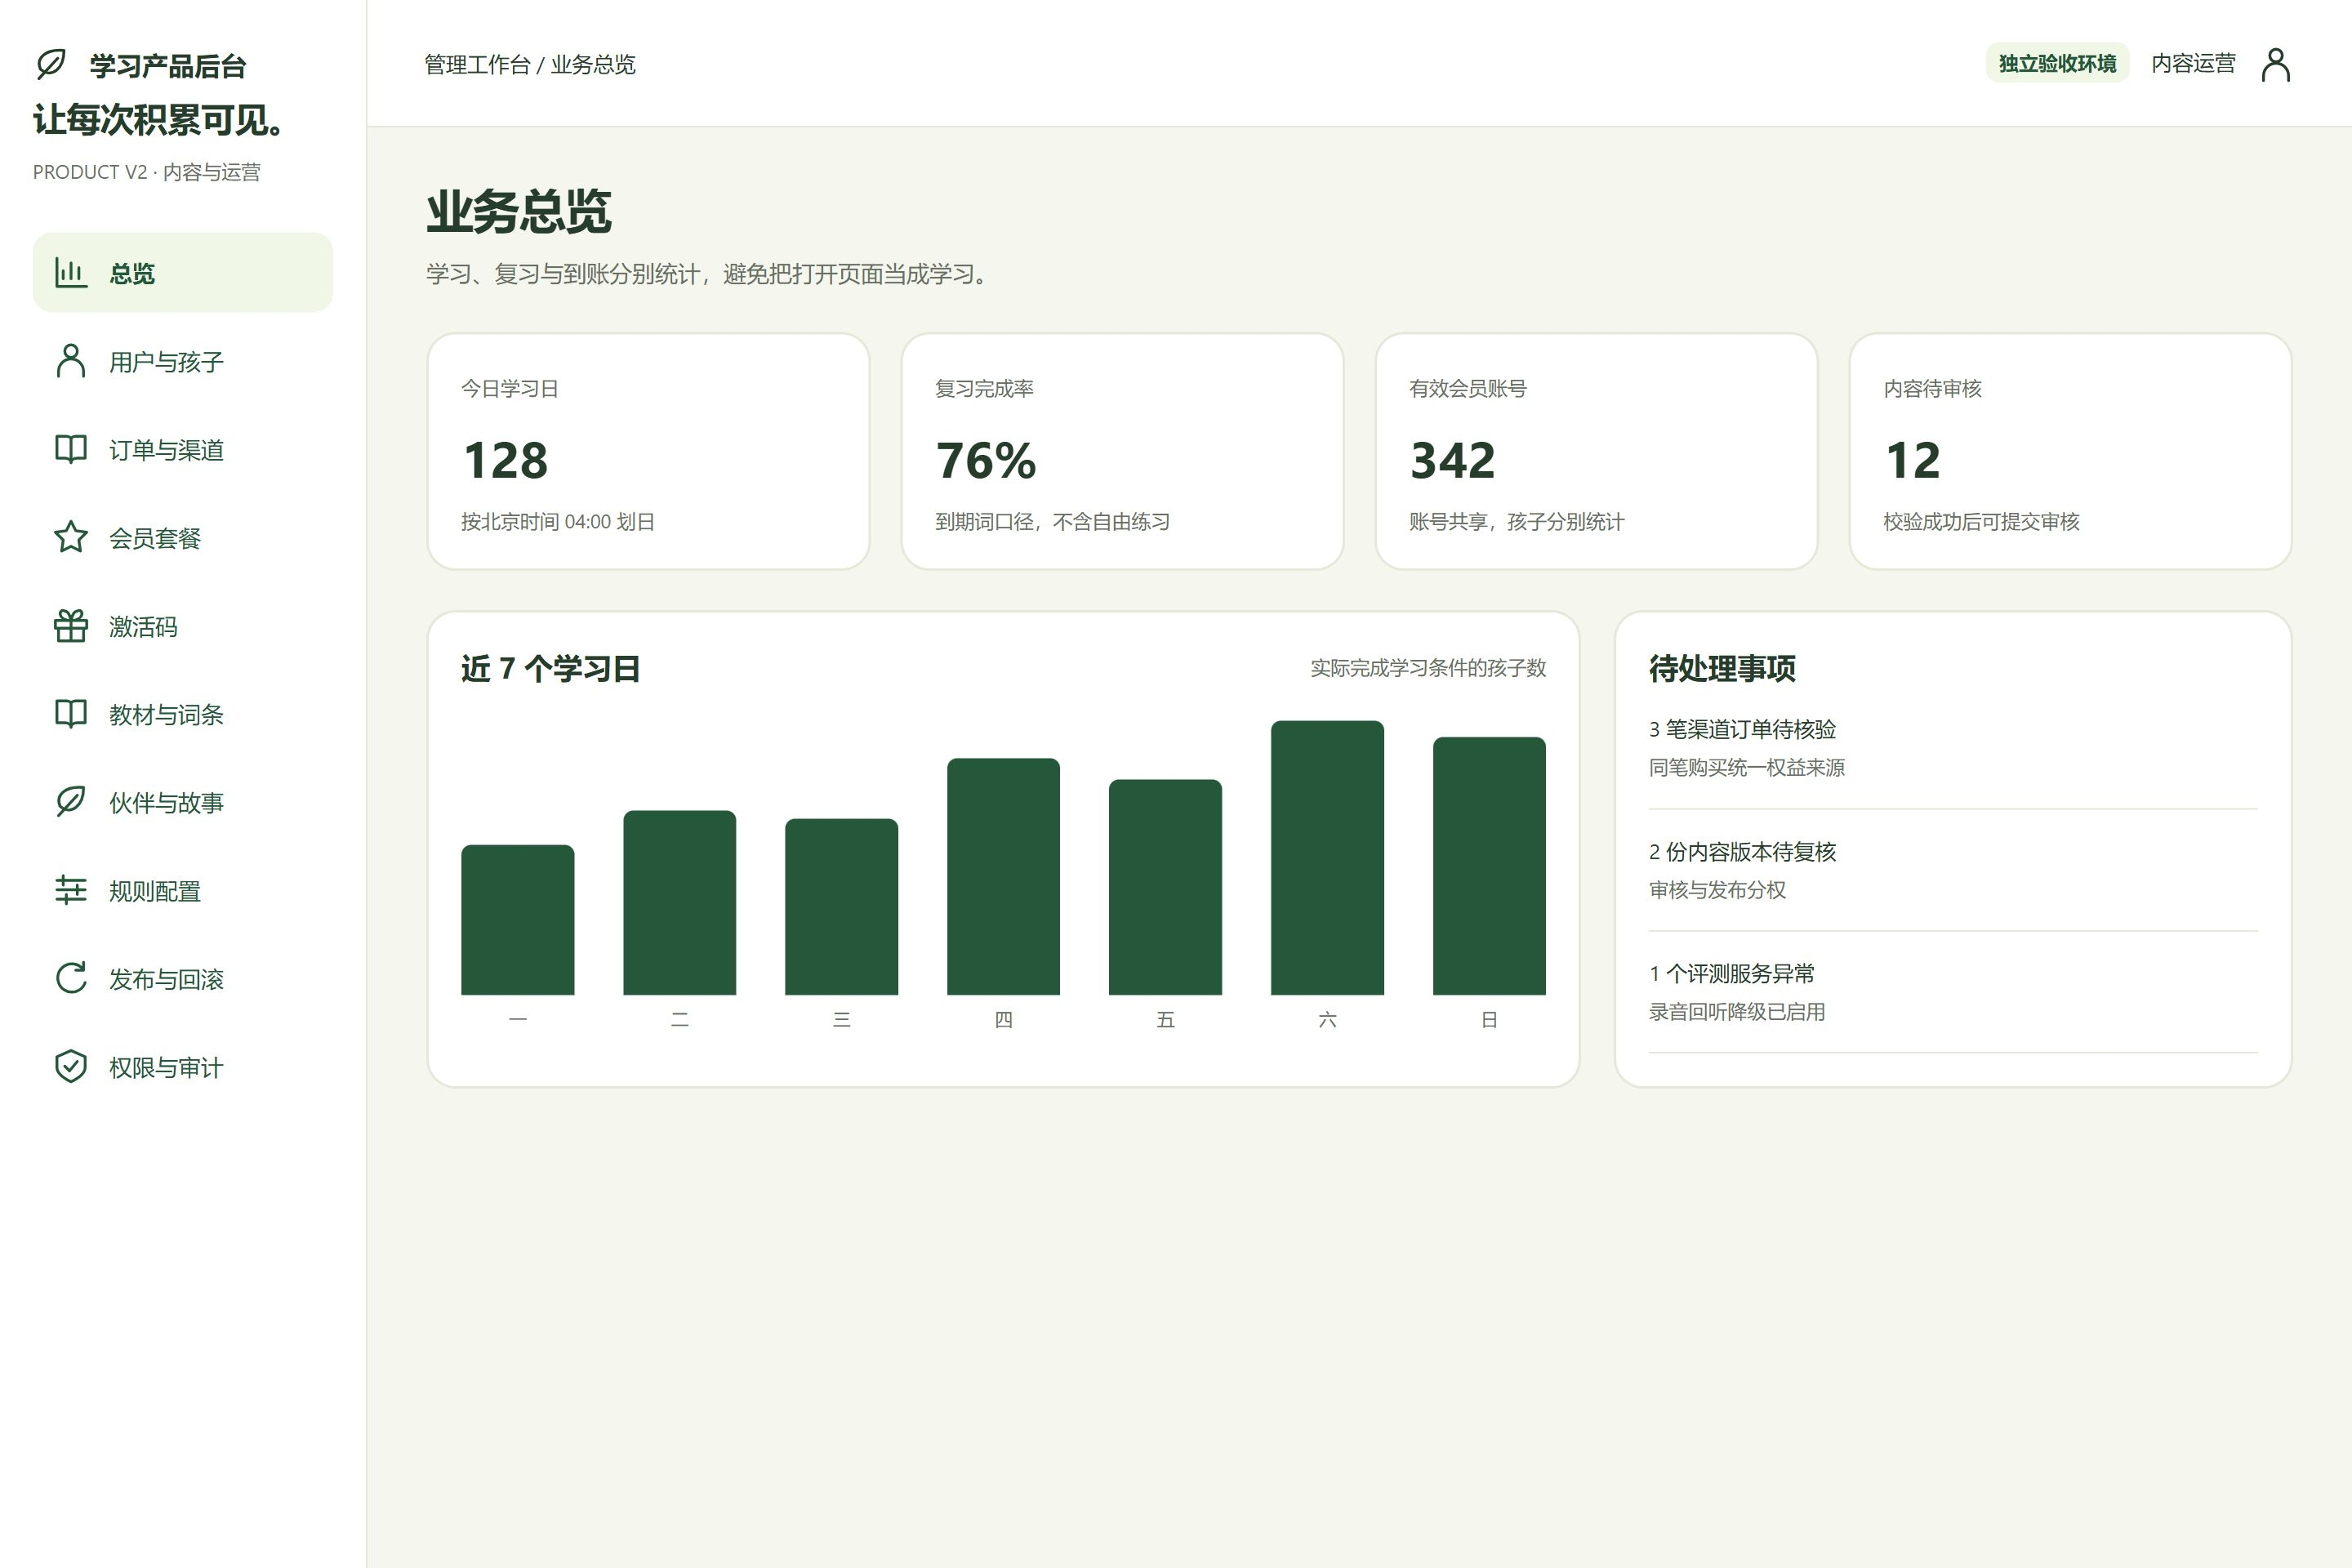Go to 订单与渠道 menu label
Image resolution: width=2352 pixels, height=1568 pixels.
tap(166, 450)
